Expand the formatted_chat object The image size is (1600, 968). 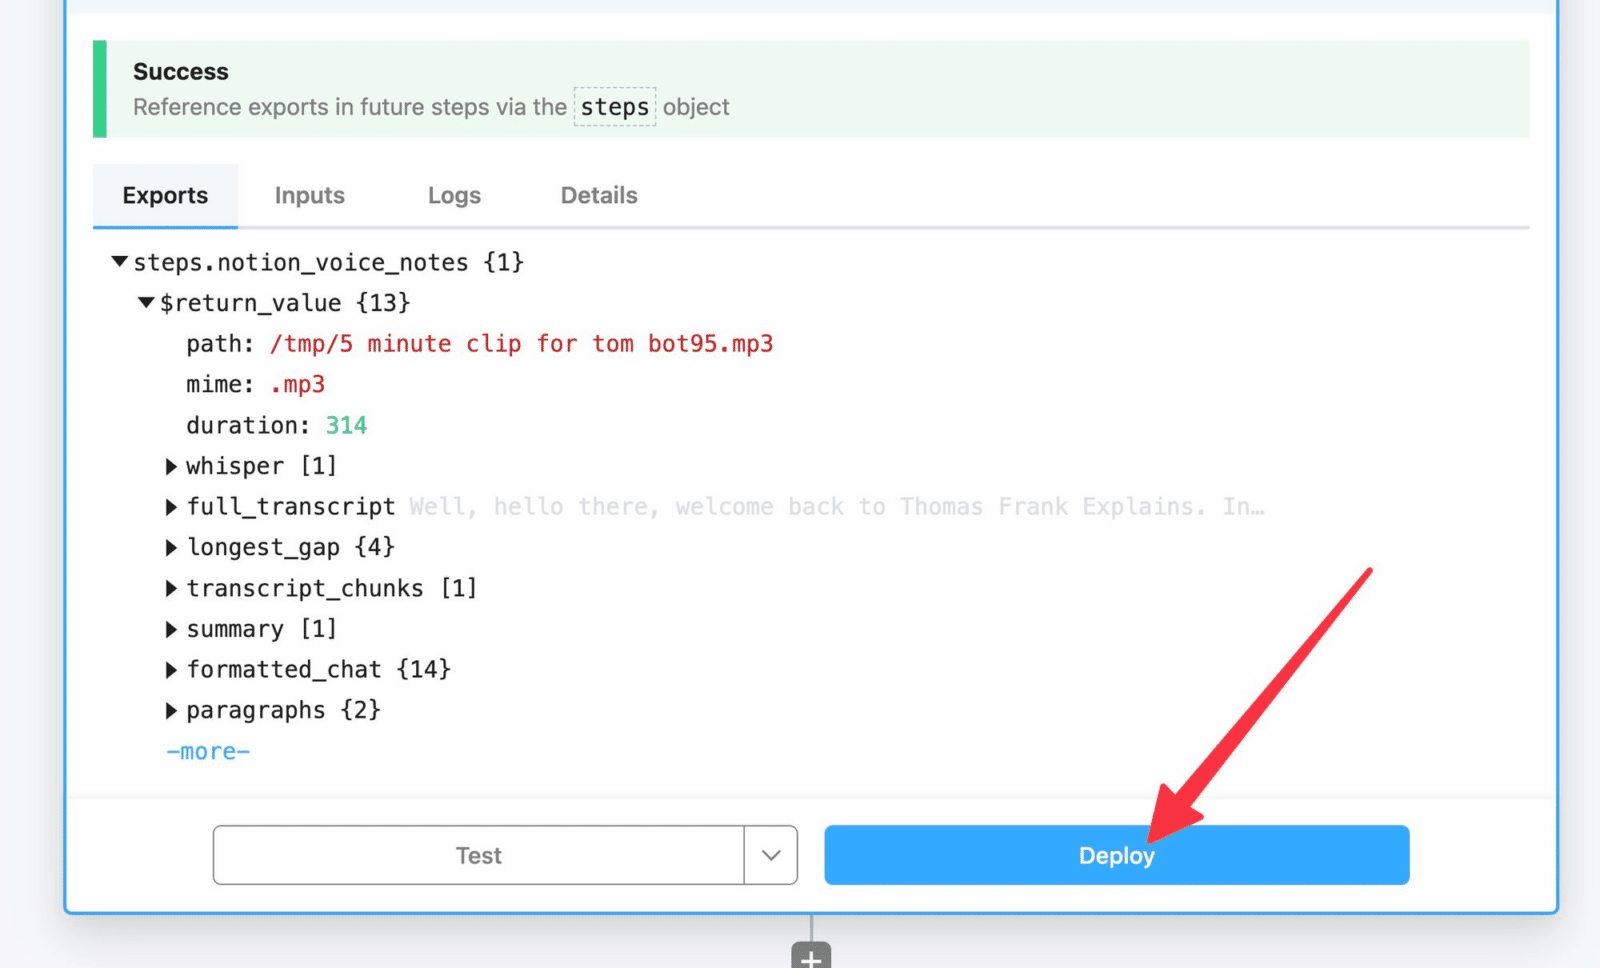(172, 669)
